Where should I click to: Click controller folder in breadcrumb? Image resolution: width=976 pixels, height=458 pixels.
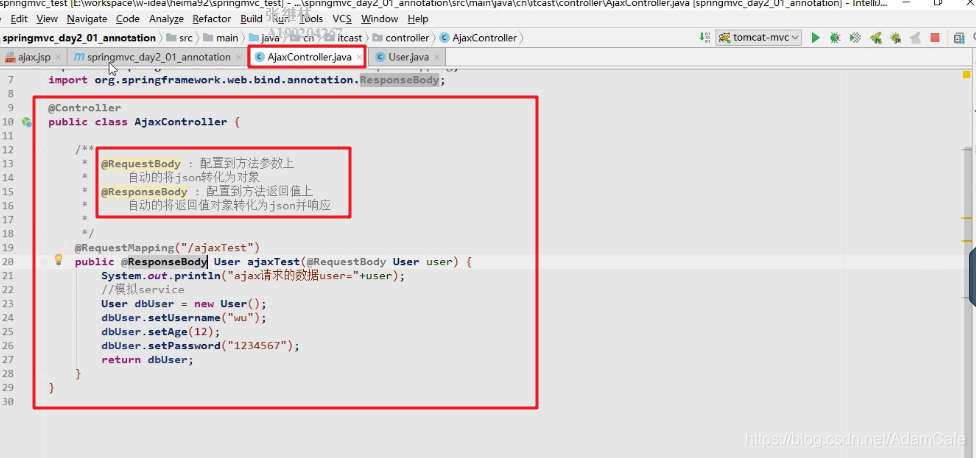(x=401, y=38)
